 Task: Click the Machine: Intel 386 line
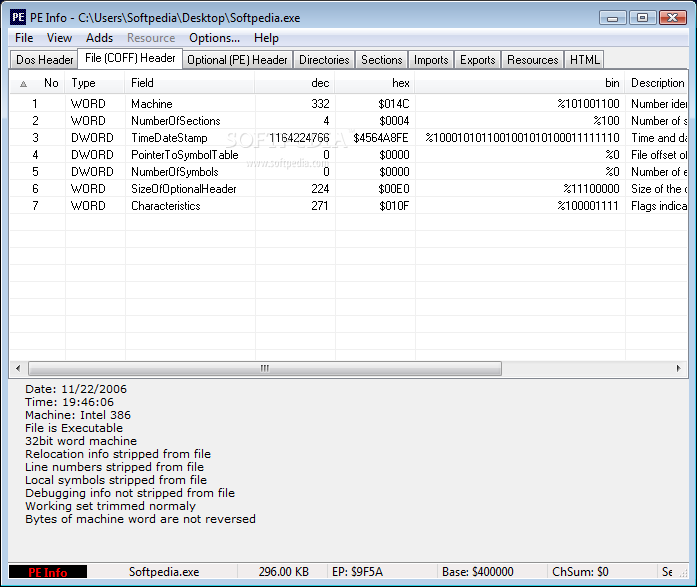click(78, 415)
